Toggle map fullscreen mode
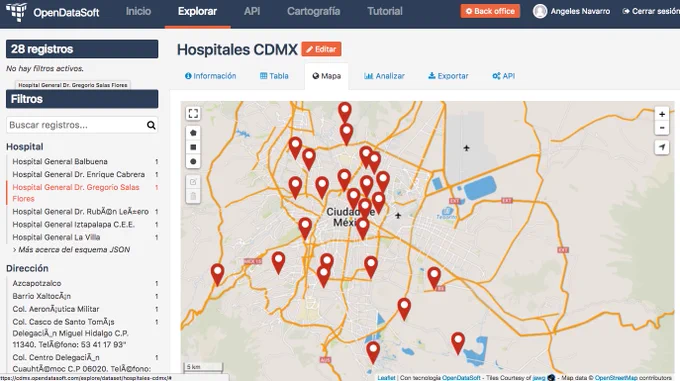 coord(193,114)
